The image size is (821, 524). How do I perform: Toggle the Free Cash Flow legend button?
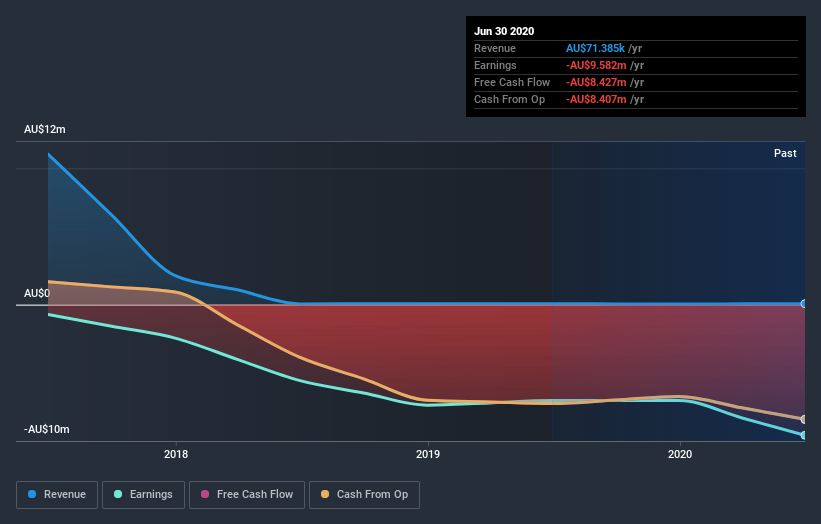pos(247,495)
